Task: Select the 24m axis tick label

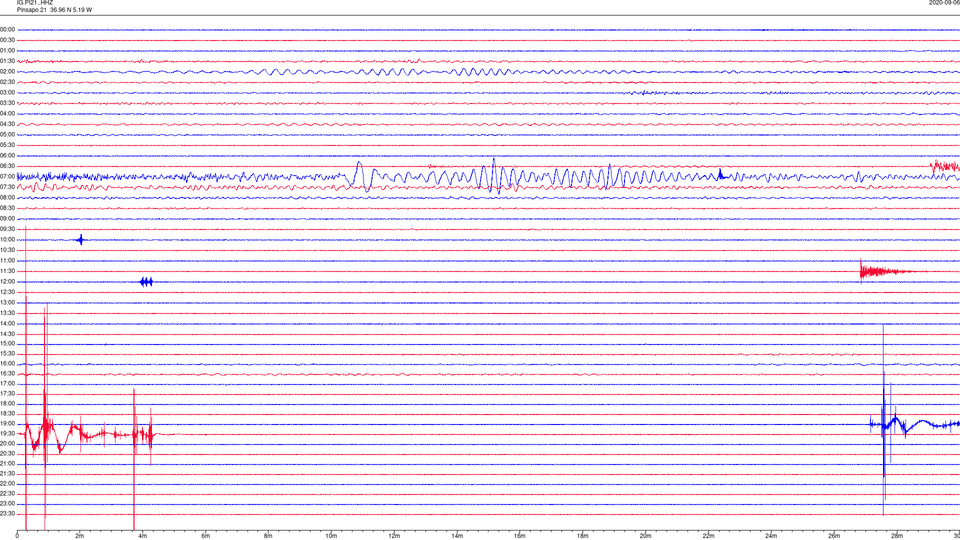Action: pyautogui.click(x=771, y=536)
